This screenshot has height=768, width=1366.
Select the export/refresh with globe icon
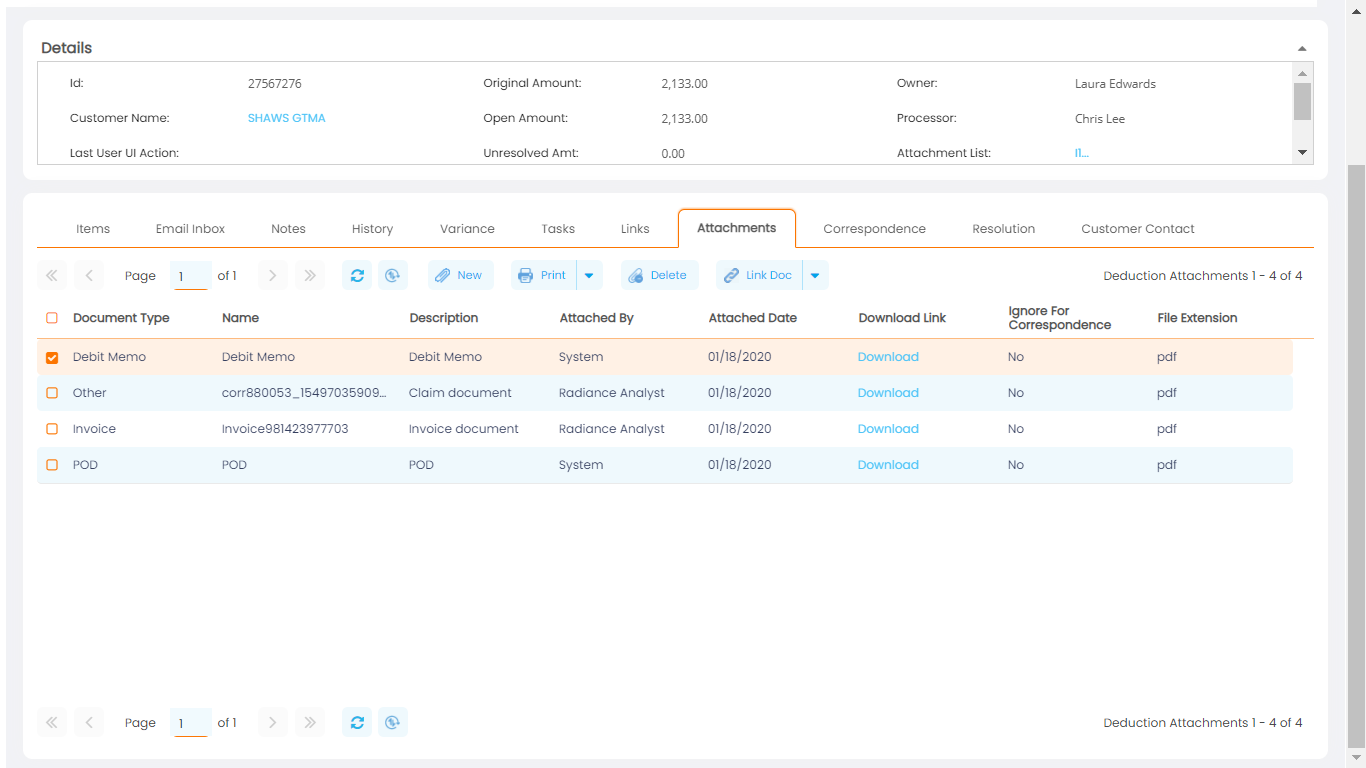(393, 275)
